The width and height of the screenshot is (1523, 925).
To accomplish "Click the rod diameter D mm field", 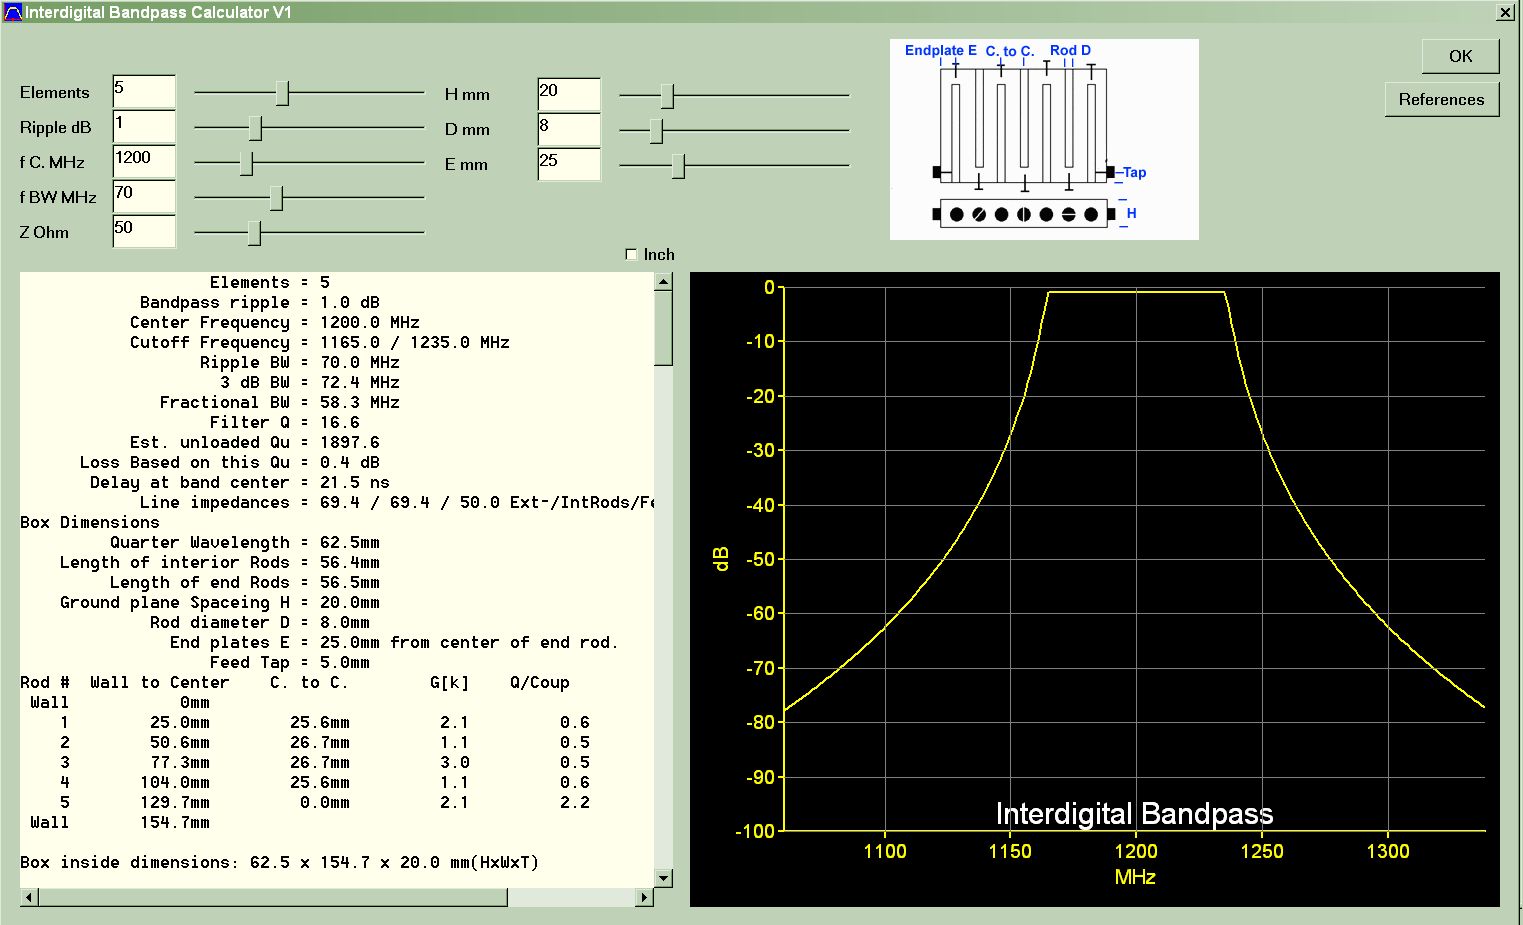I will coord(568,129).
